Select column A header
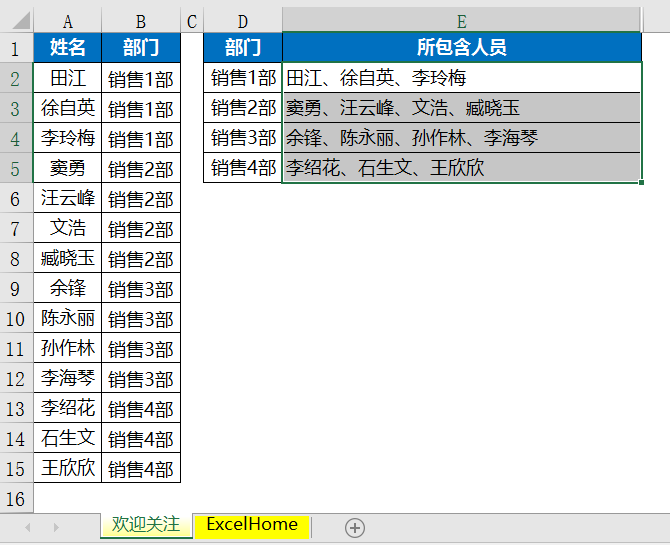 [x=68, y=21]
